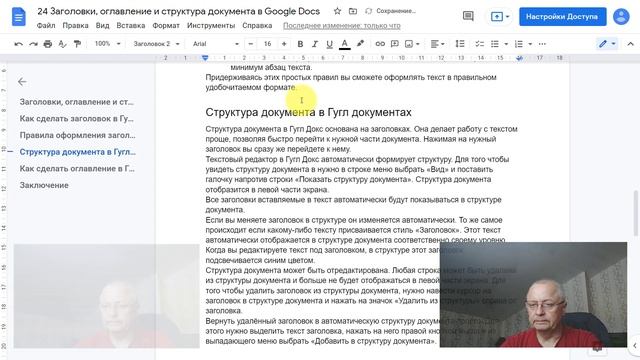Click the heading Структура документа в Гугл документах
Screen dimensions: 640x360
tap(308, 112)
